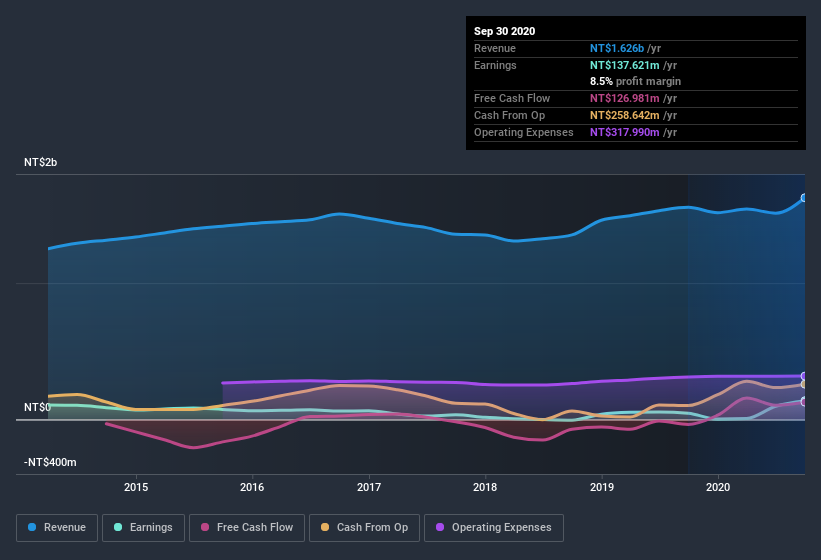Click the NT$1.626b revenue value in tooltip
The width and height of the screenshot is (821, 560).
(617, 48)
